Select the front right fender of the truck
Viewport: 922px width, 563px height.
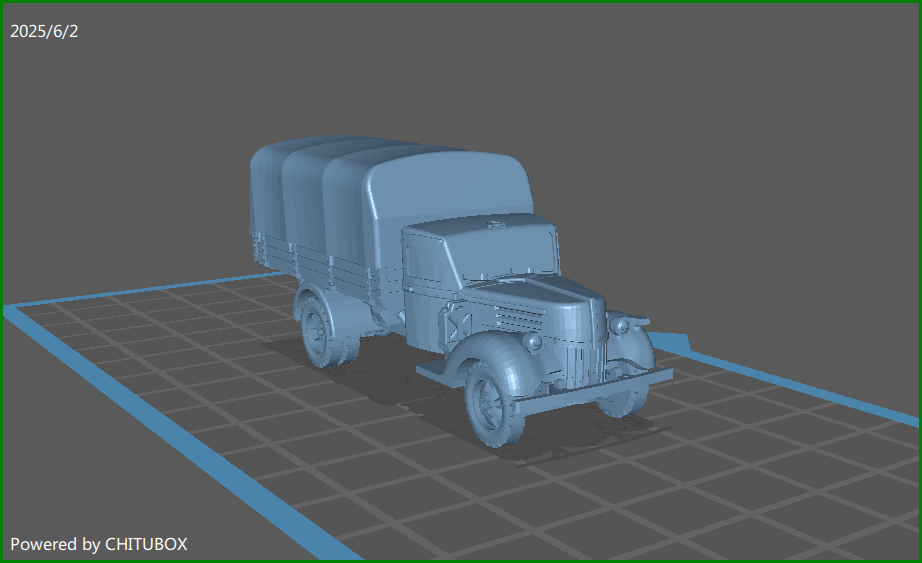click(x=630, y=345)
